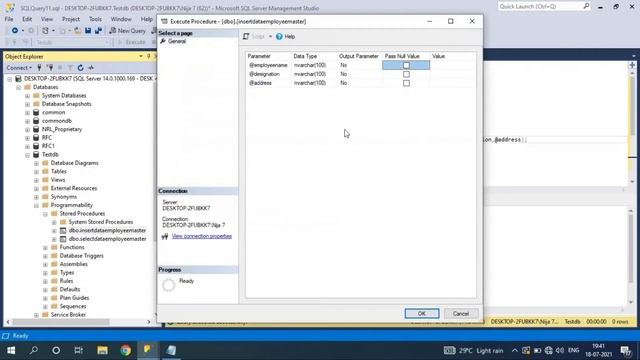Click the New Query toolbar button
Viewport: 640px width, 360px height.
click(x=127, y=31)
